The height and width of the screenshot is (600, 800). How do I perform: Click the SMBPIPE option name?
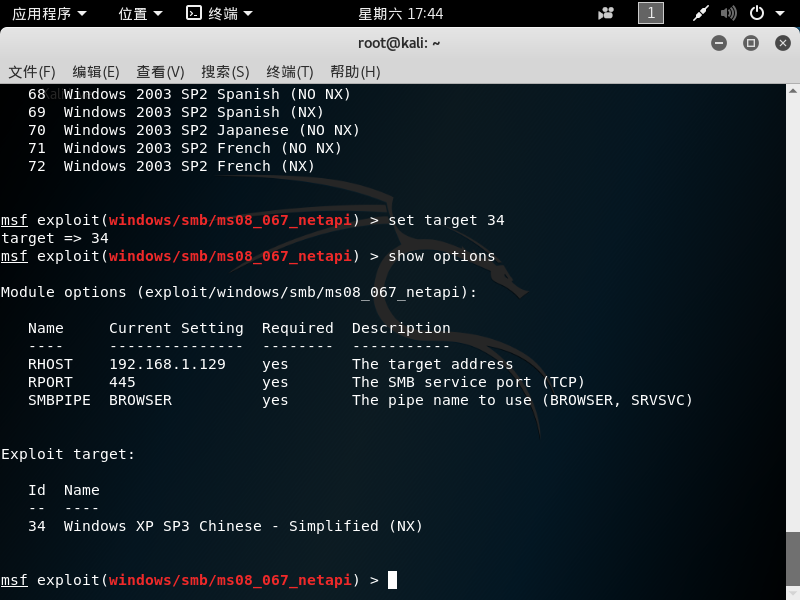coord(59,400)
